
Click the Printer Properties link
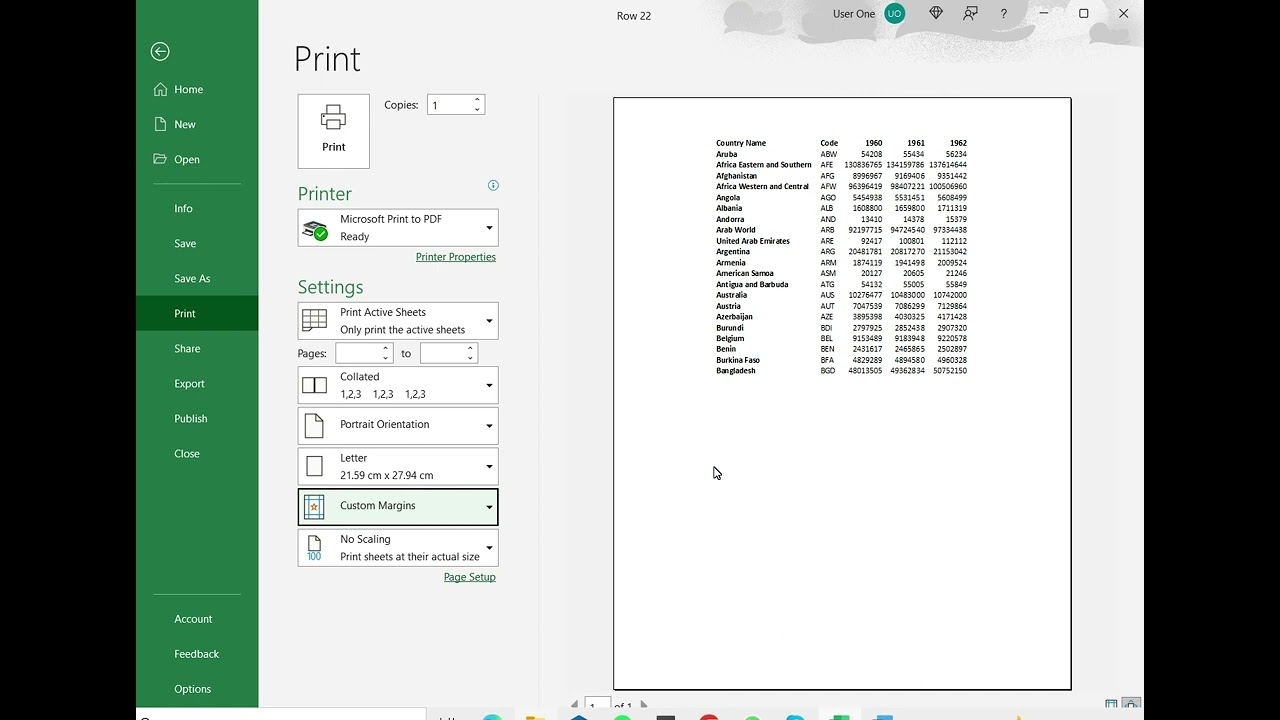455,257
